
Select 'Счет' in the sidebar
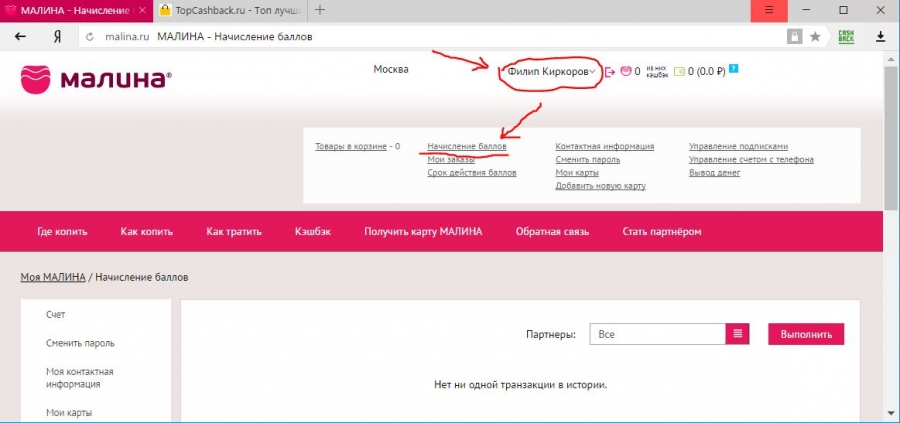click(56, 315)
